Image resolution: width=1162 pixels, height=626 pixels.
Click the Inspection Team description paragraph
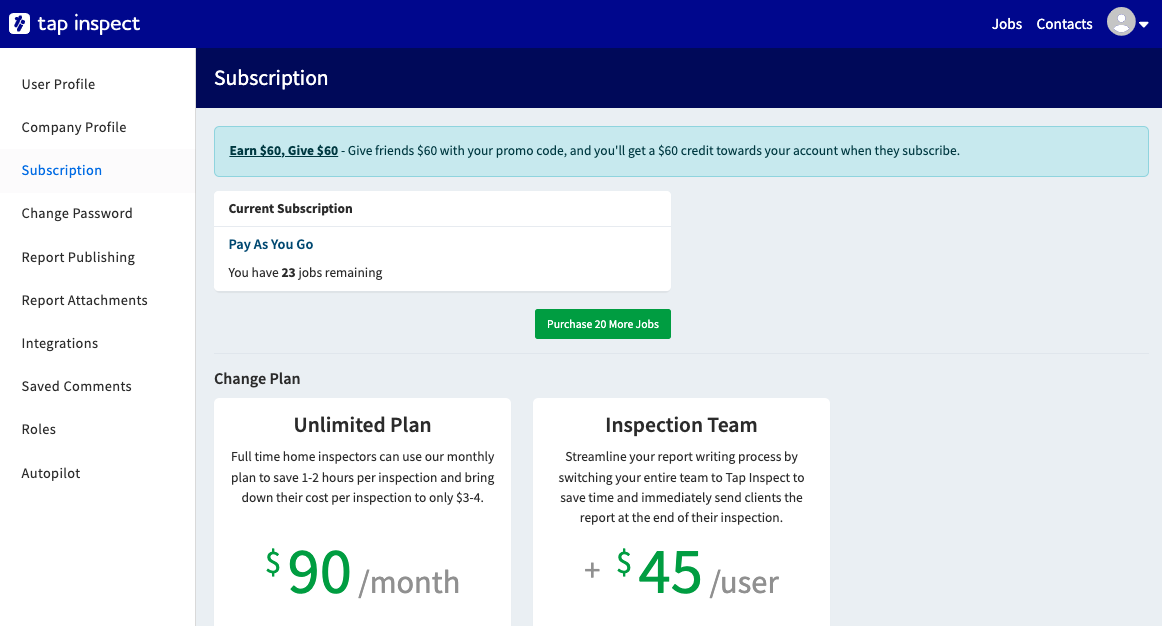click(681, 487)
